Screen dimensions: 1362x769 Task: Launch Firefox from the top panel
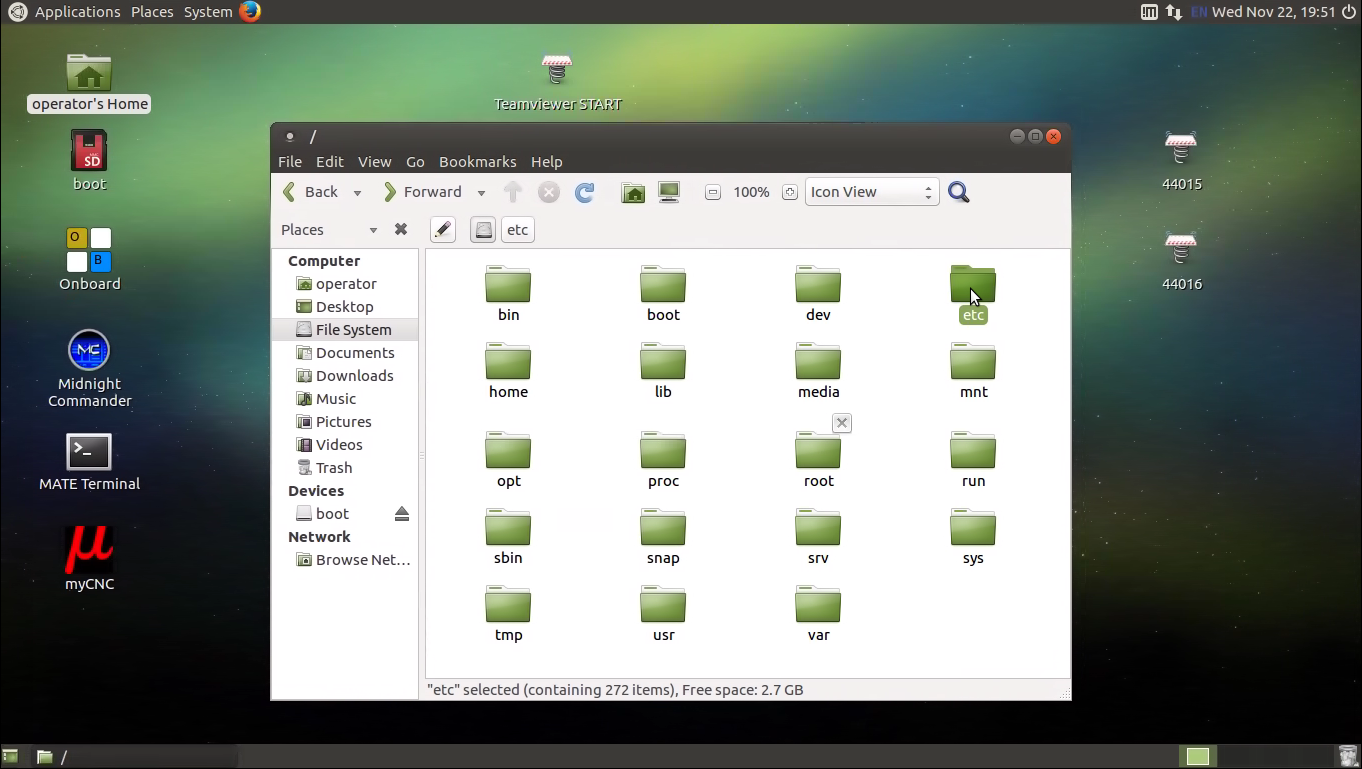pos(250,12)
